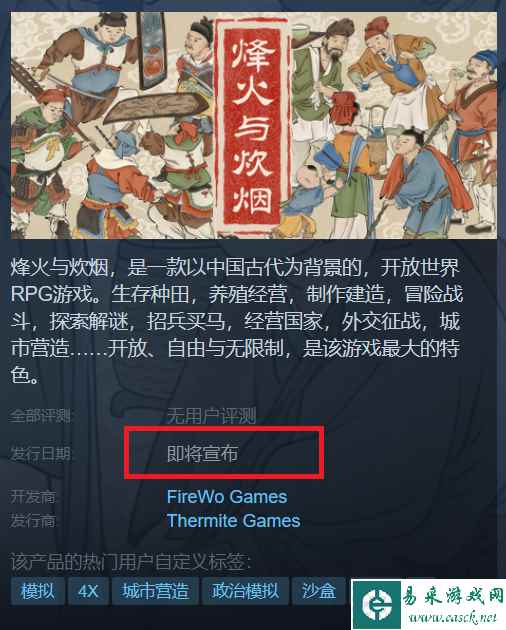Click the 发行日期 label

(x=40, y=454)
